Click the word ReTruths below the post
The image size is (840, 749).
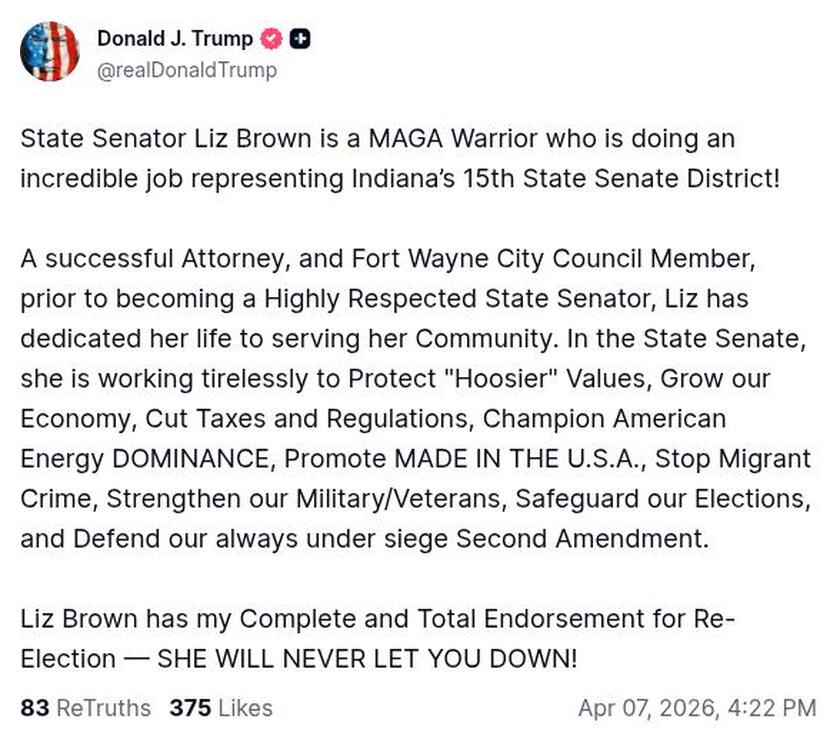click(x=104, y=708)
